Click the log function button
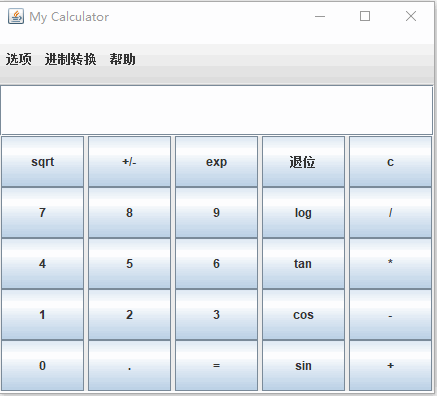 303,213
